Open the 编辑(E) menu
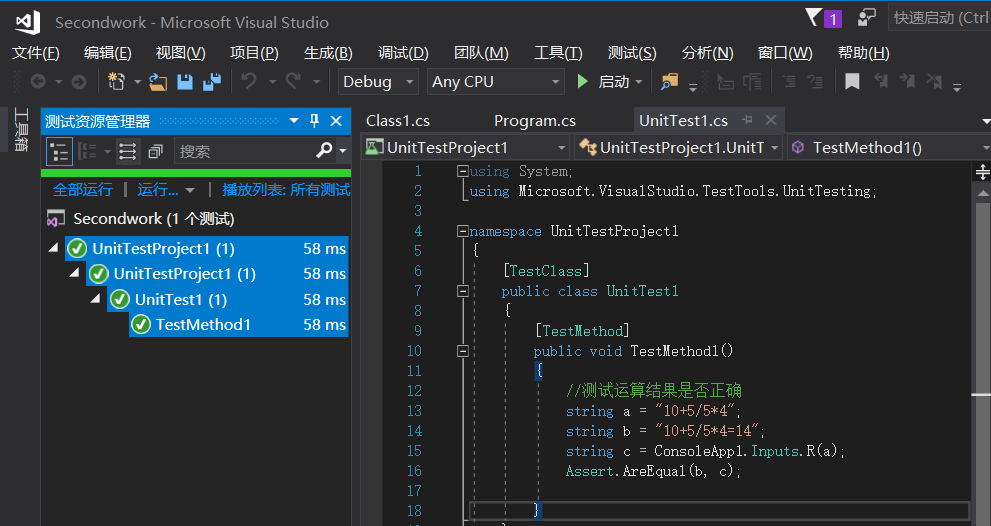 coord(107,52)
